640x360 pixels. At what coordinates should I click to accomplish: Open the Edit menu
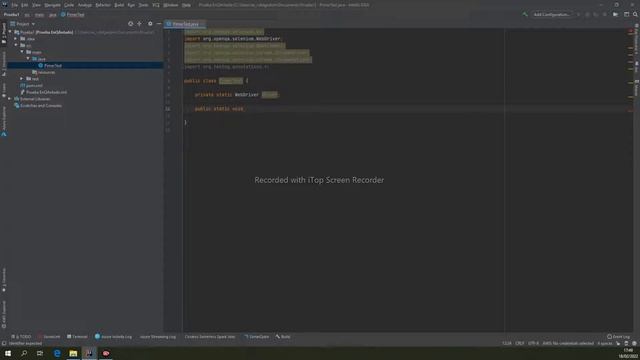point(24,5)
